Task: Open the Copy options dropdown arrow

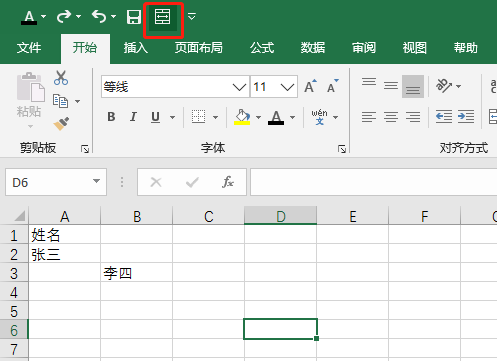Action: coord(78,101)
